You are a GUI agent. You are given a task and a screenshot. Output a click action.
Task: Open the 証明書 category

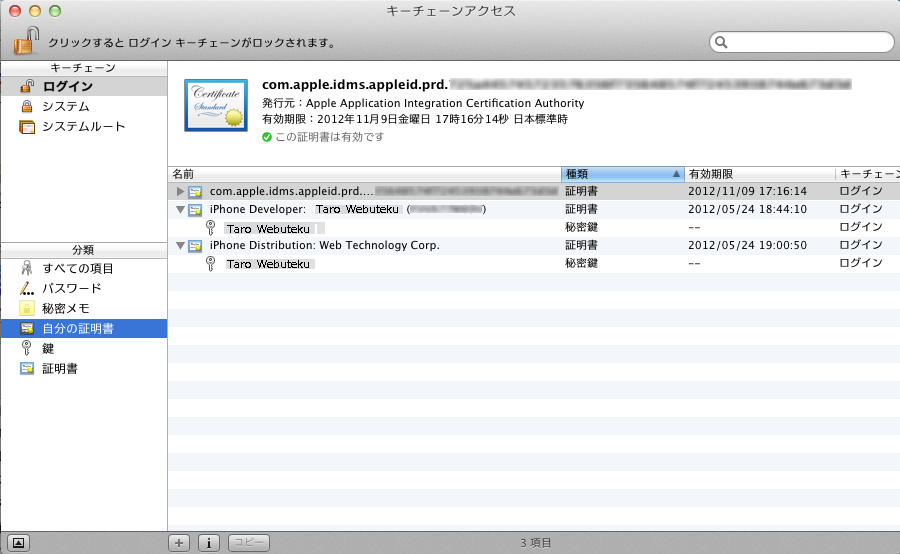(84, 369)
